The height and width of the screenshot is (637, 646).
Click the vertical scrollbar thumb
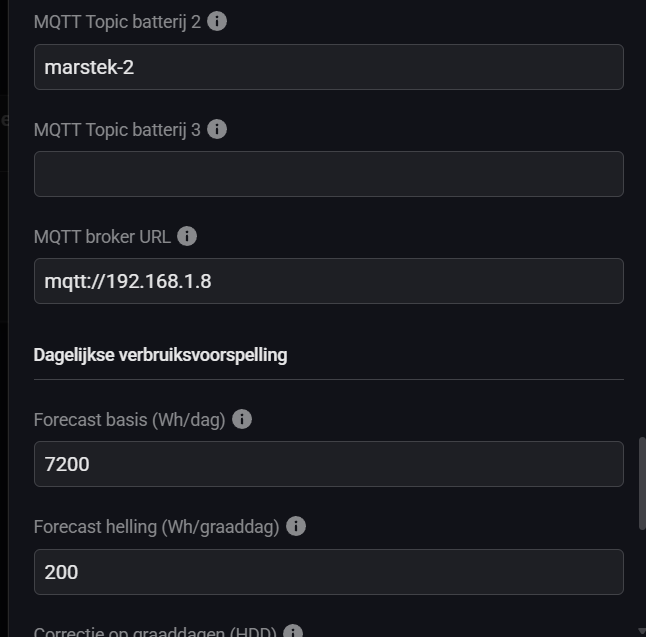[642, 482]
